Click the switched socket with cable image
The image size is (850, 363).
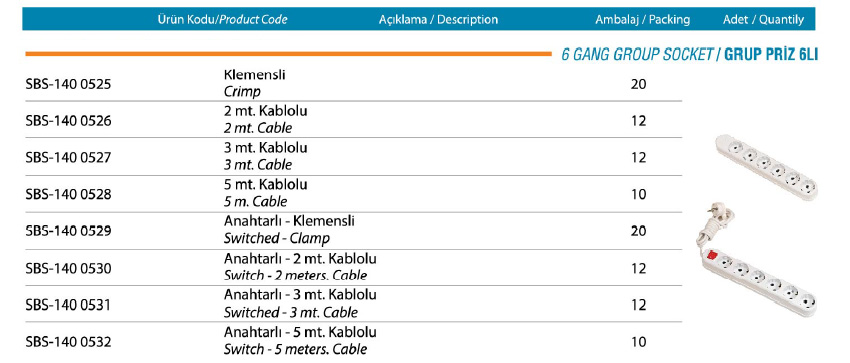point(756,260)
